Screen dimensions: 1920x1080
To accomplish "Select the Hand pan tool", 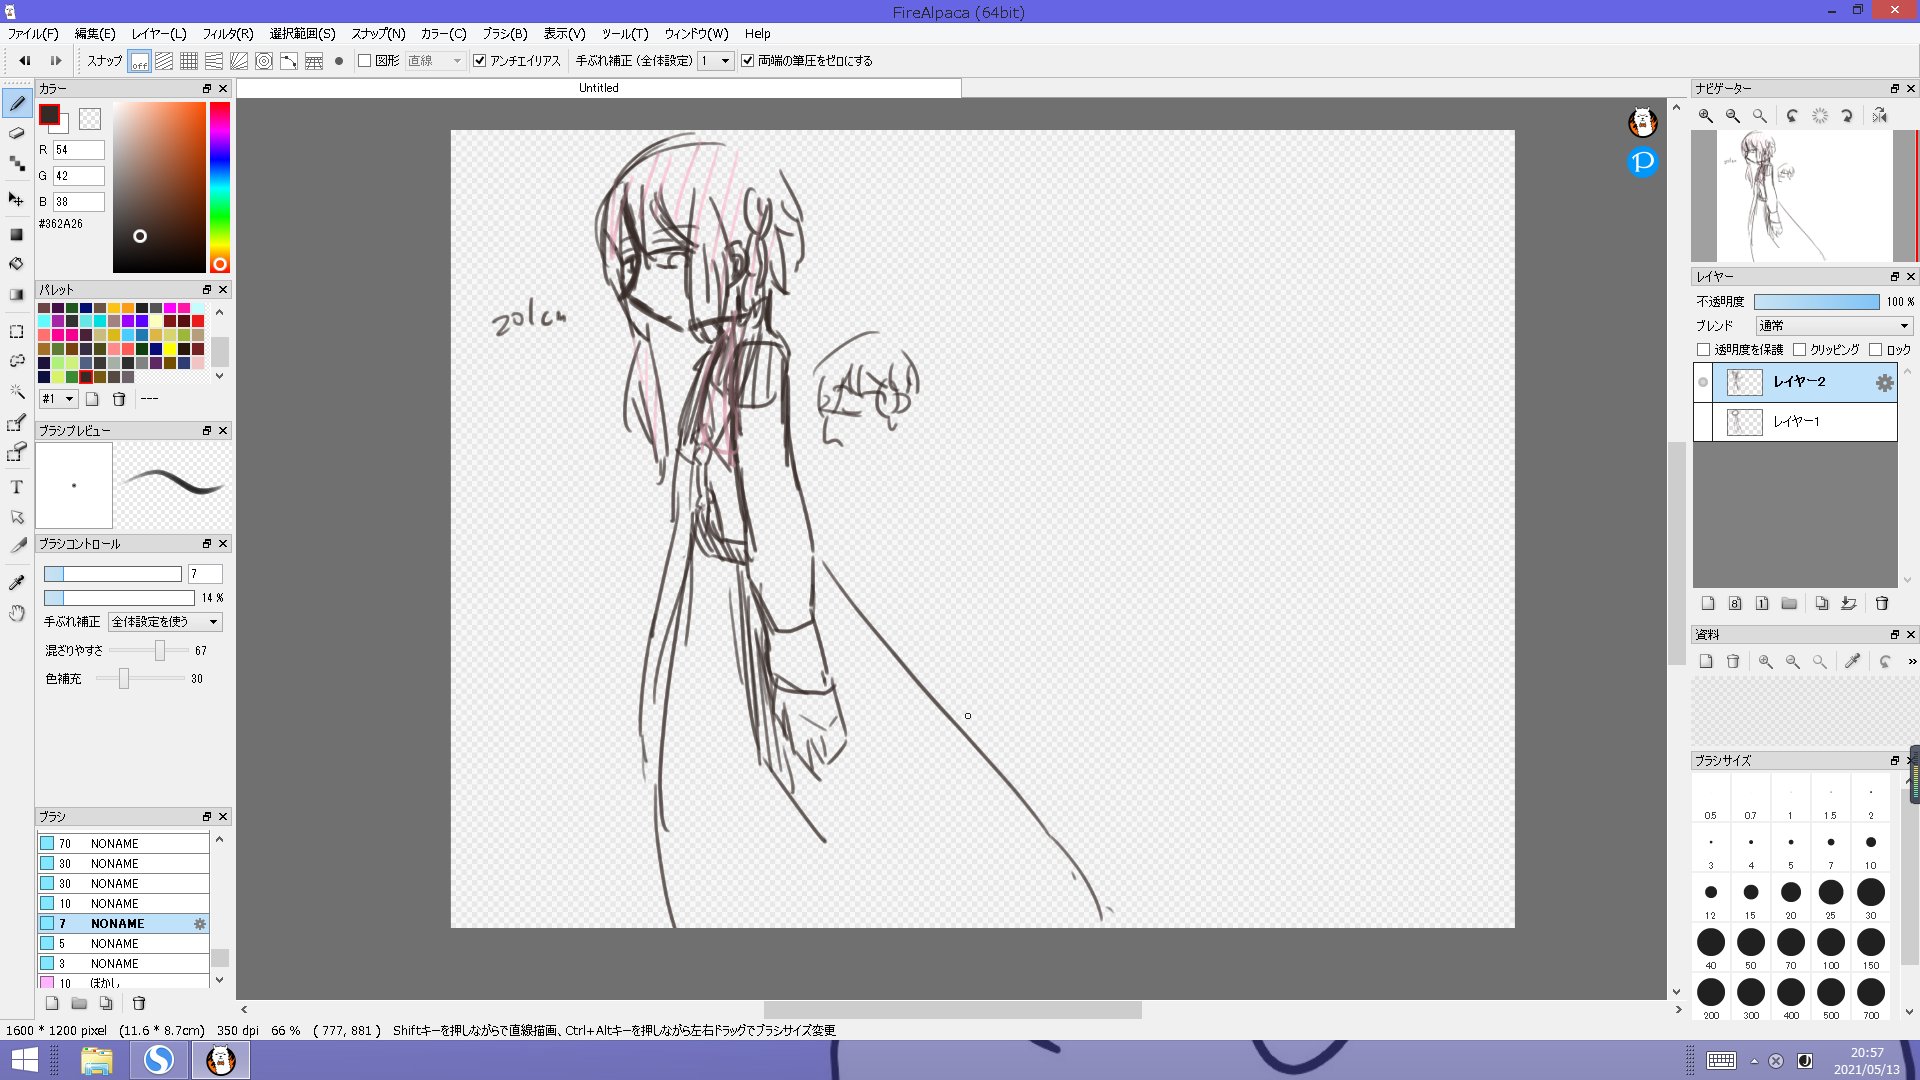I will coord(17,613).
